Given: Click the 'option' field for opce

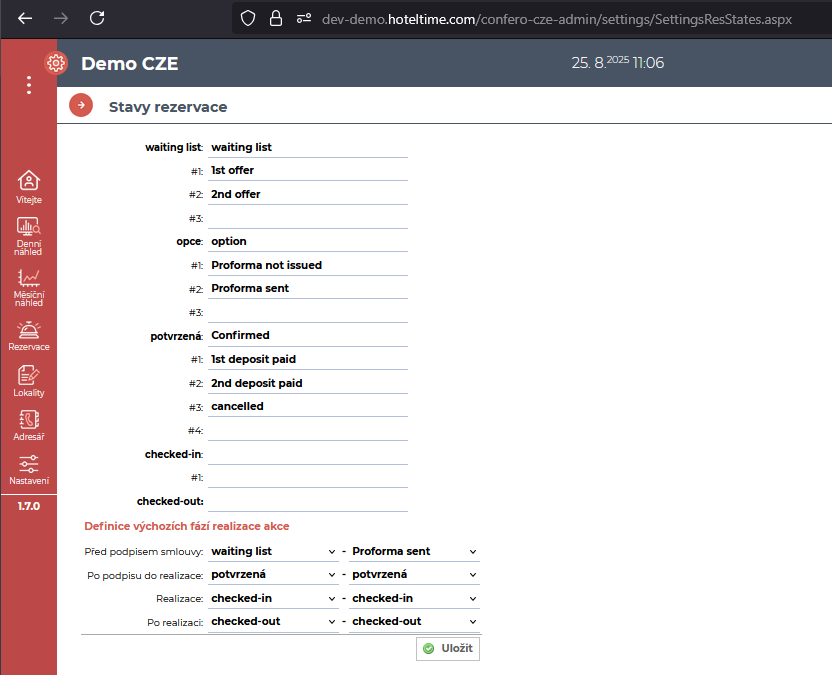Looking at the screenshot, I should coord(308,241).
